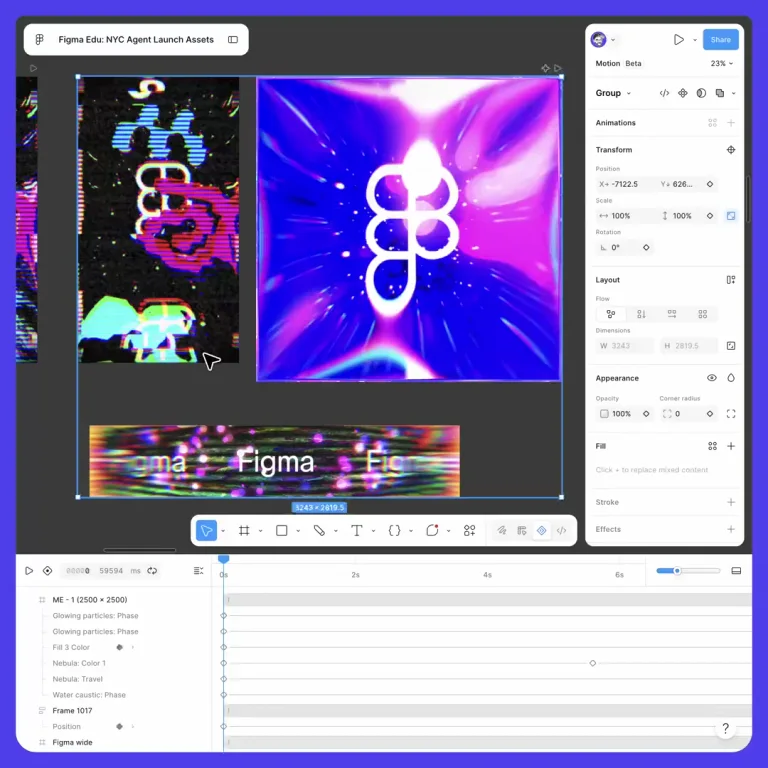Viewport: 768px width, 768px height.
Task: Adjust the timeline zoom slider
Action: [677, 571]
